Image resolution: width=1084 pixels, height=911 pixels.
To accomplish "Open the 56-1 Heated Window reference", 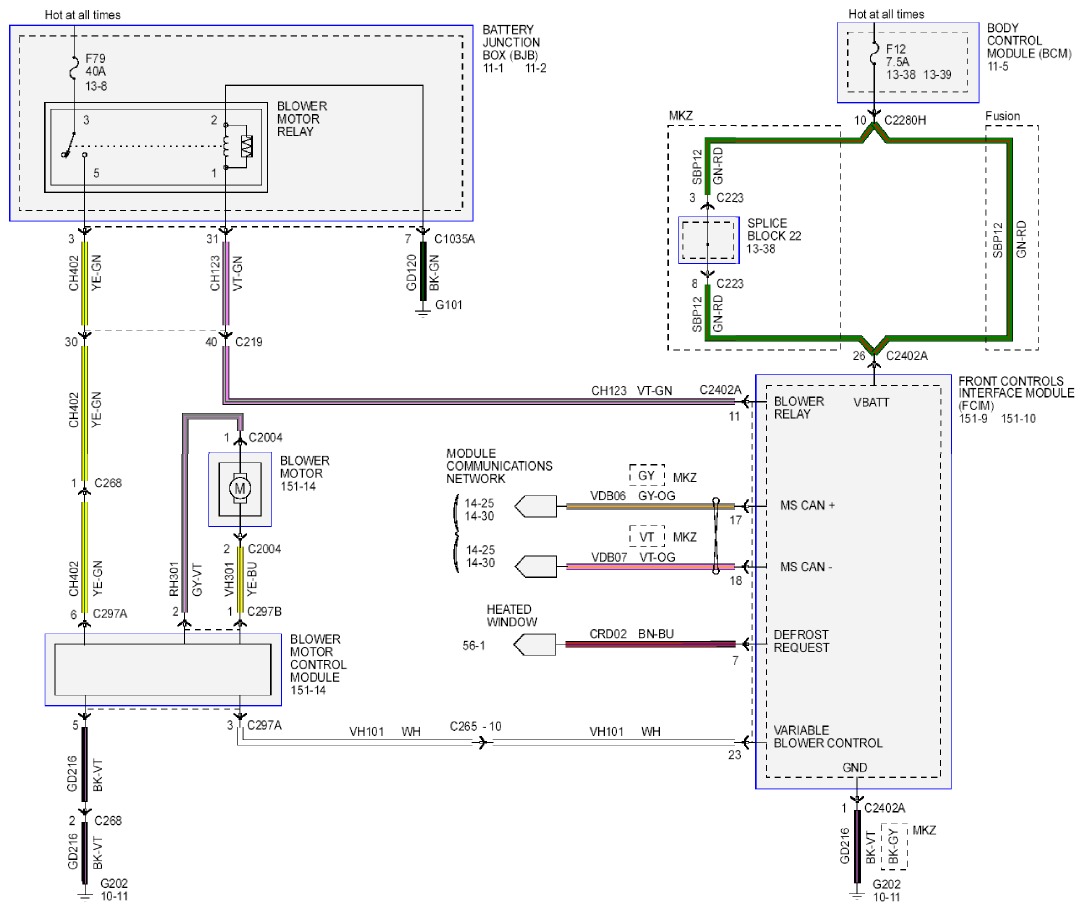I will 474,646.
